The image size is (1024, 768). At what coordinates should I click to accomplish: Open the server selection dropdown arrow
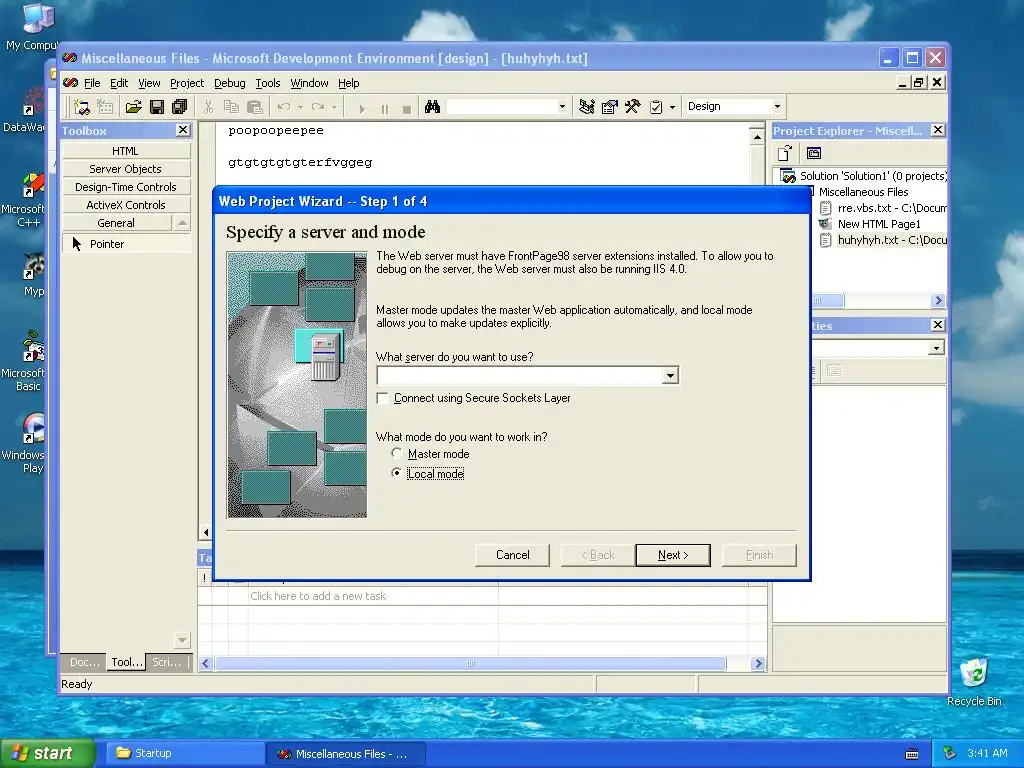click(670, 376)
